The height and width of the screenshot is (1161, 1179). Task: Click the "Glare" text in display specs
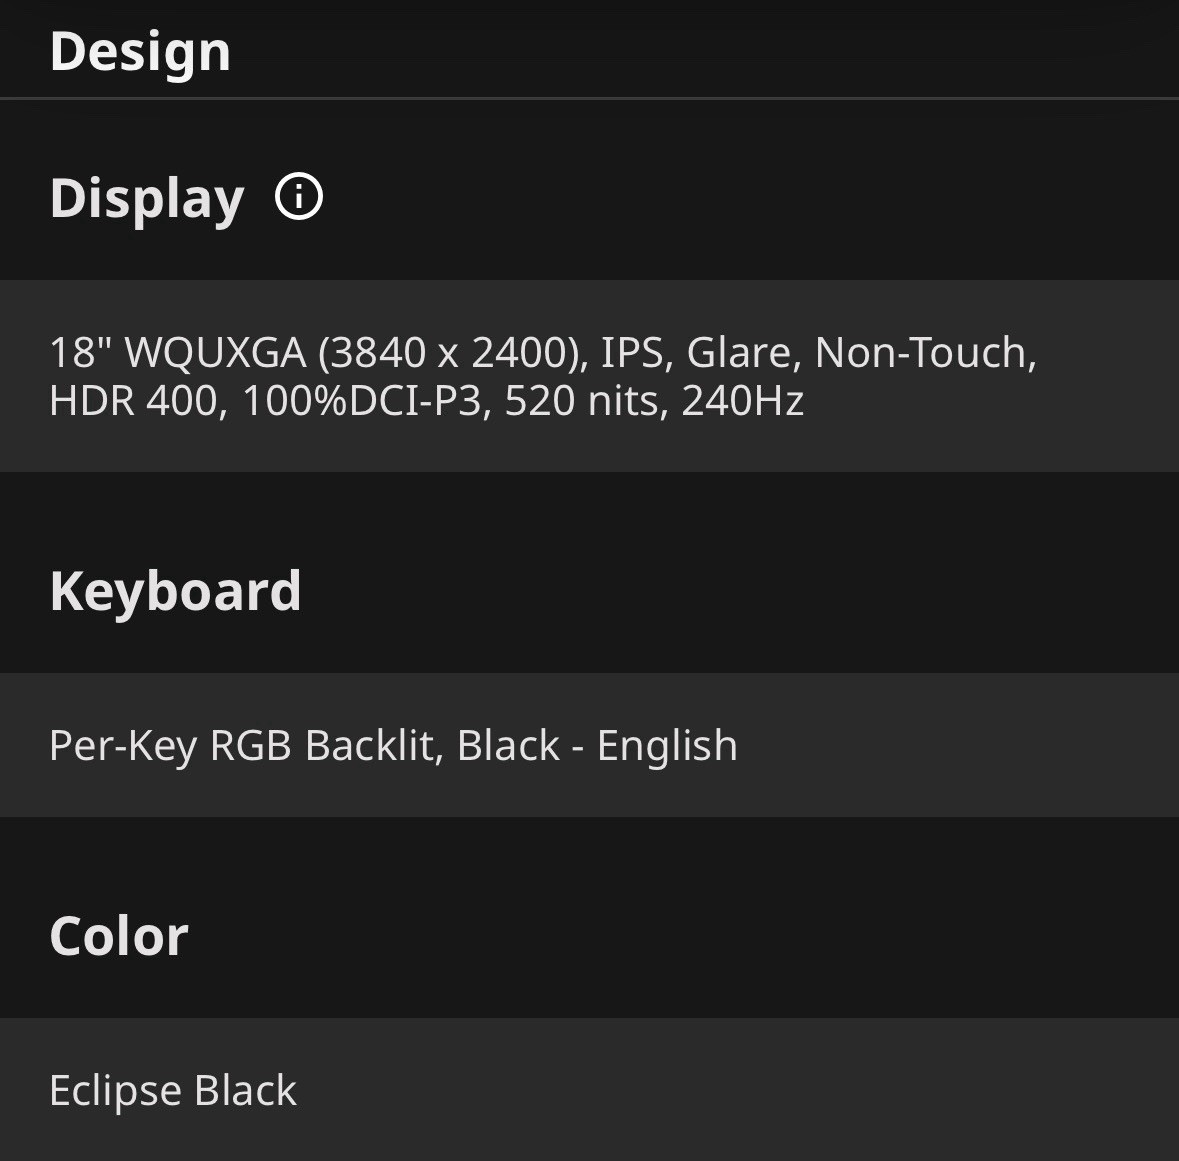(738, 352)
